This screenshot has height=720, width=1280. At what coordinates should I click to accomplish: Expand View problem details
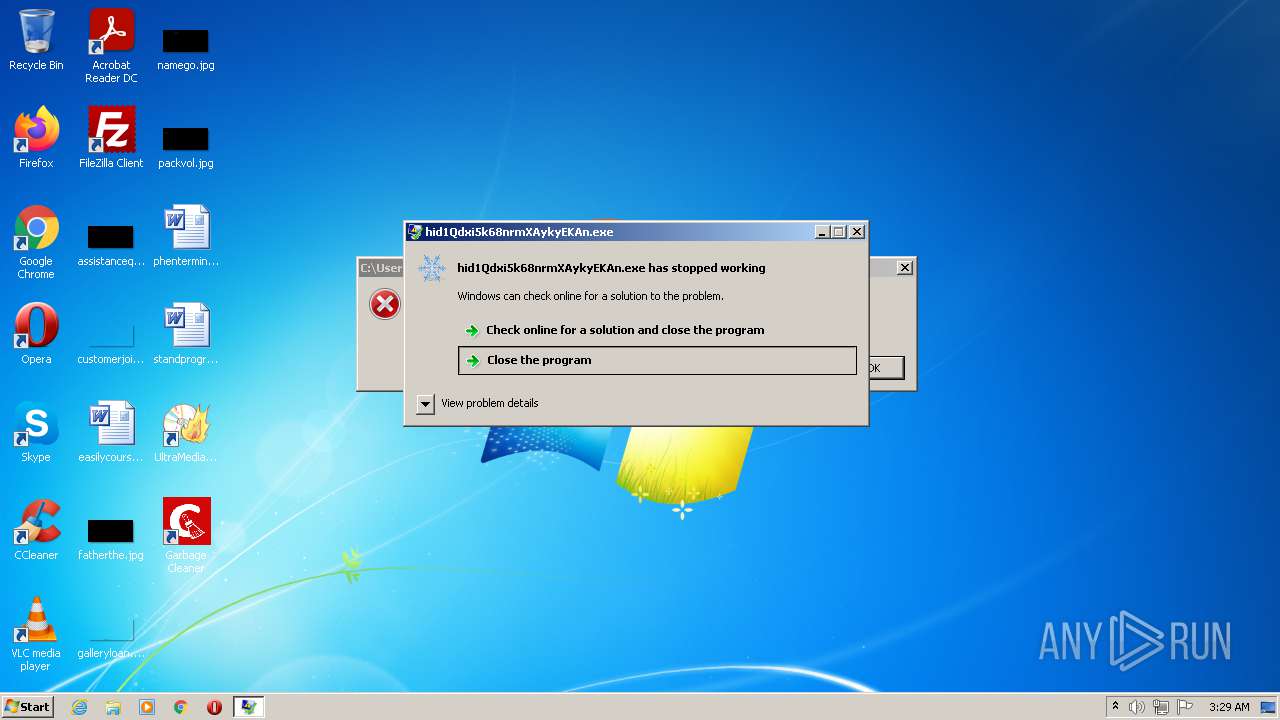(x=426, y=404)
